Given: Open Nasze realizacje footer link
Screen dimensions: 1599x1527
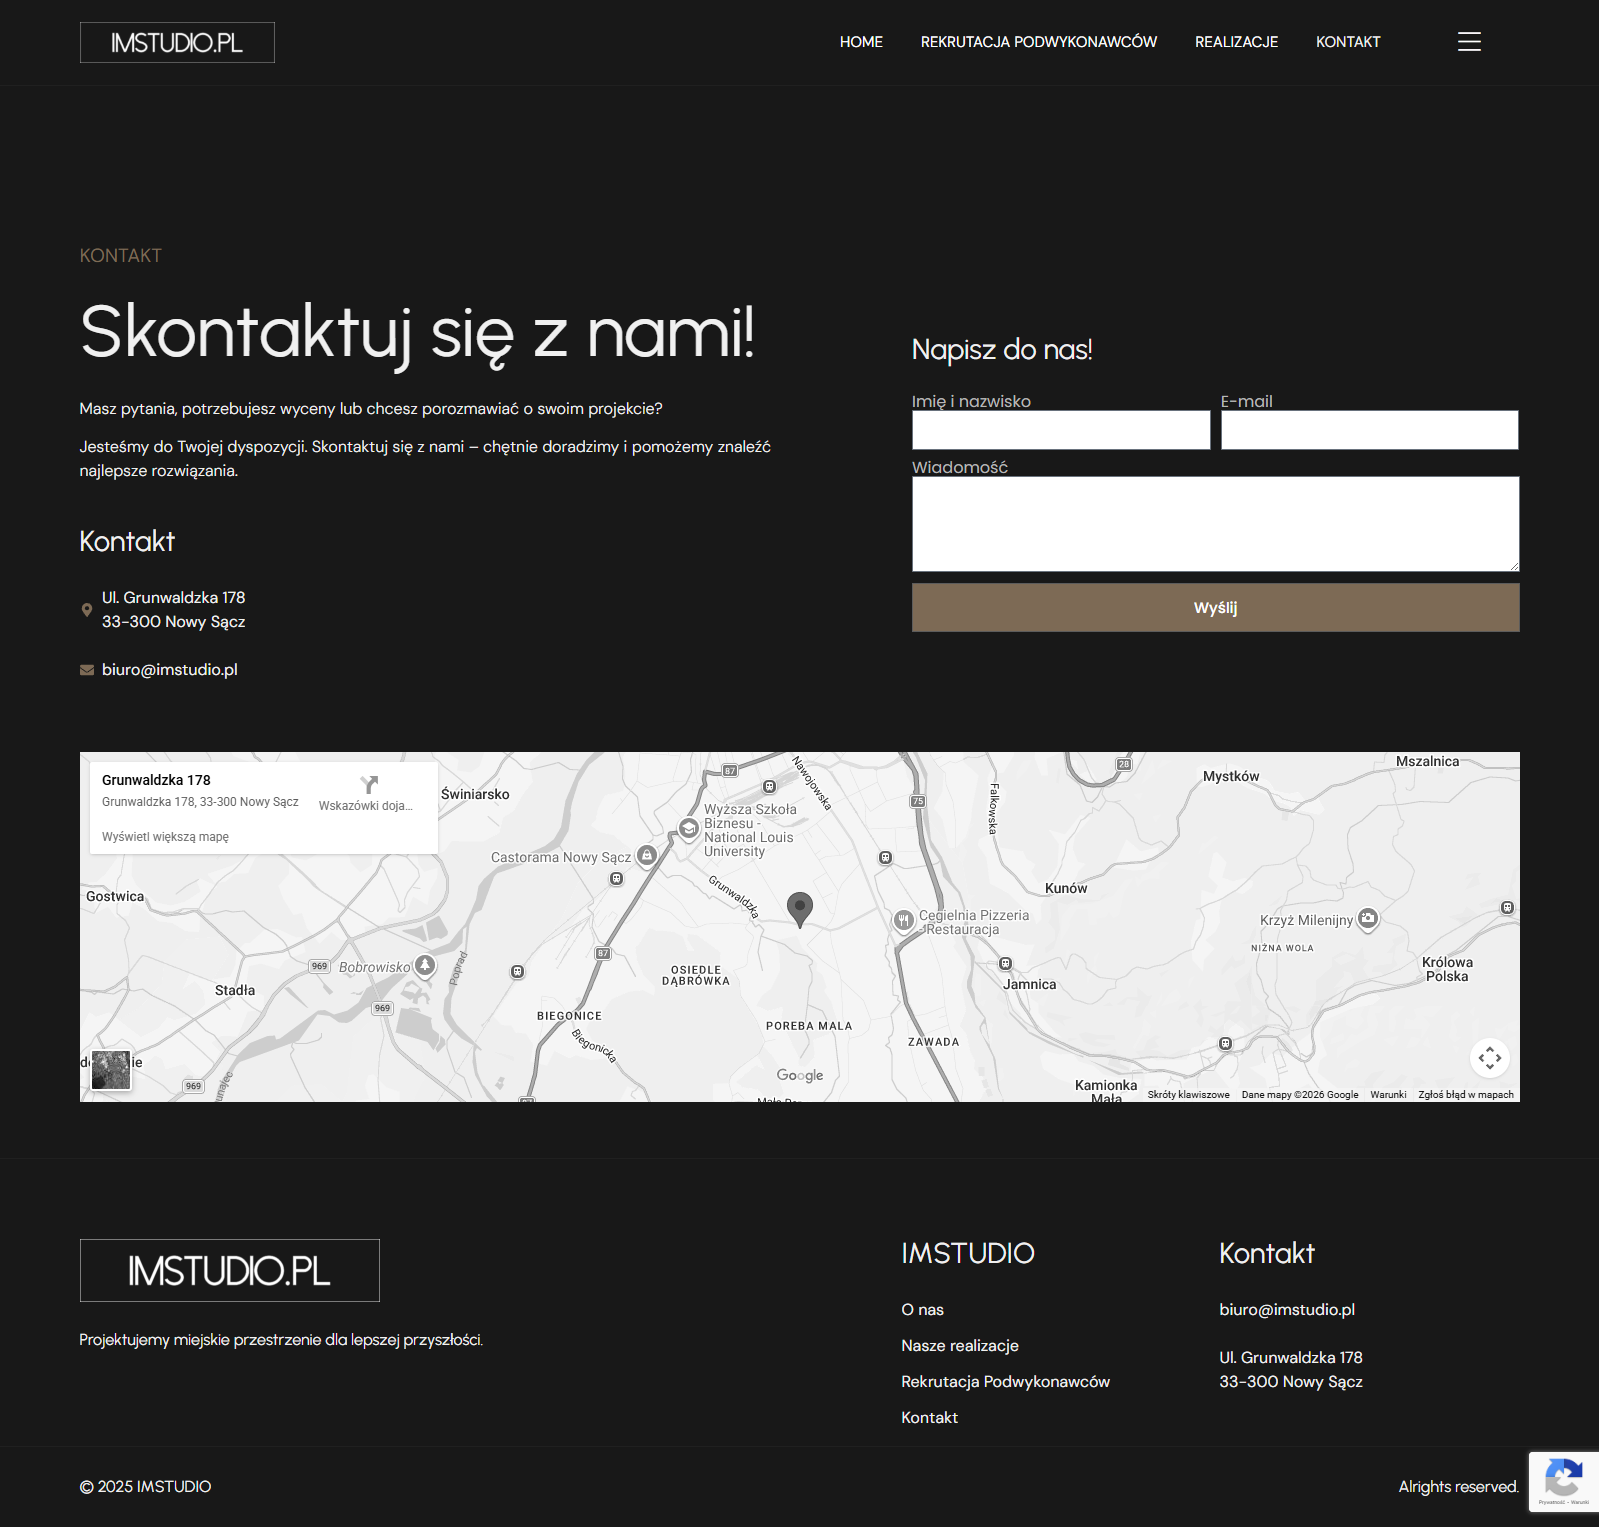Looking at the screenshot, I should coord(959,1346).
